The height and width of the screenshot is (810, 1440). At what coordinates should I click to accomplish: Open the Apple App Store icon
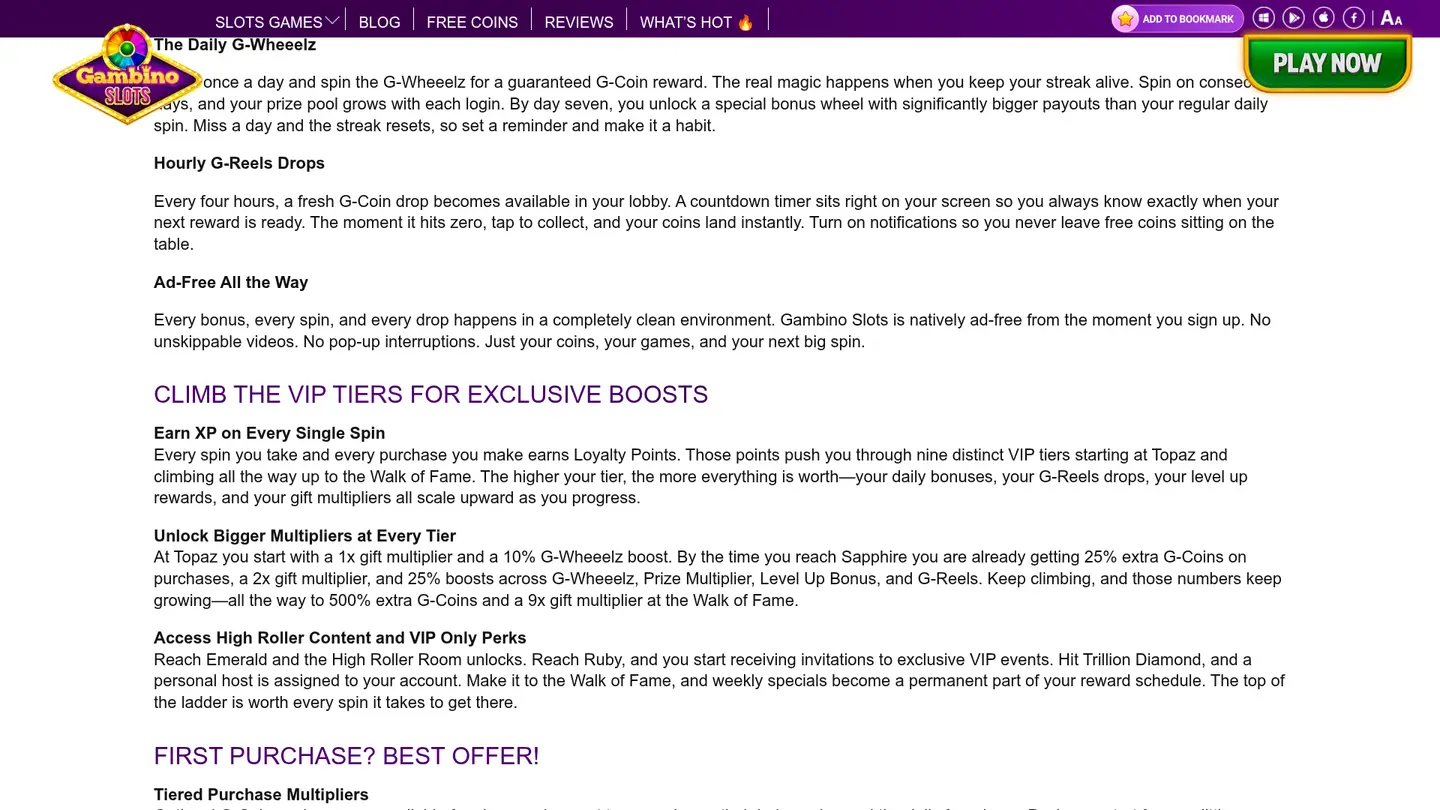[x=1324, y=18]
